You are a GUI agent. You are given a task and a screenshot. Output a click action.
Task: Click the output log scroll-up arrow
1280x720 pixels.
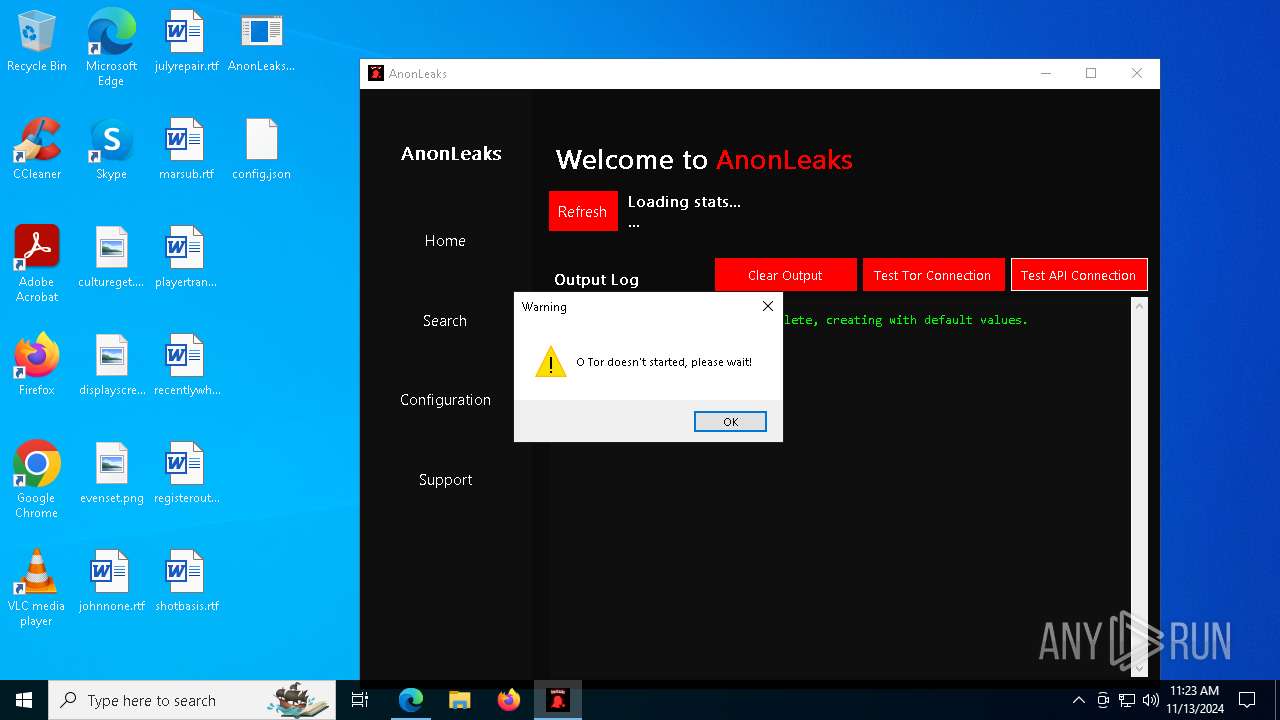tap(1139, 306)
